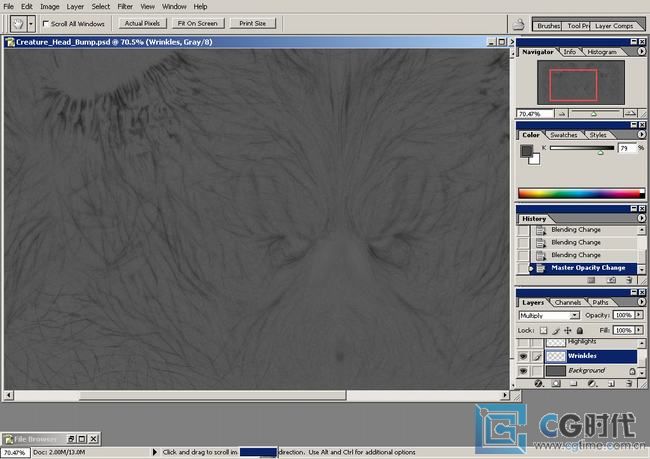Open the Brushes tab in the palette well
This screenshot has height=459, width=650.
[x=548, y=26]
